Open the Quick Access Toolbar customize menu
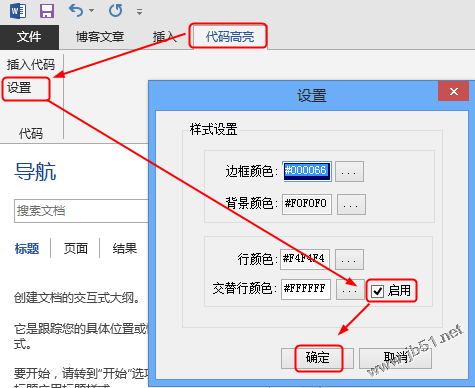Image resolution: width=475 pixels, height=388 pixels. pos(139,12)
